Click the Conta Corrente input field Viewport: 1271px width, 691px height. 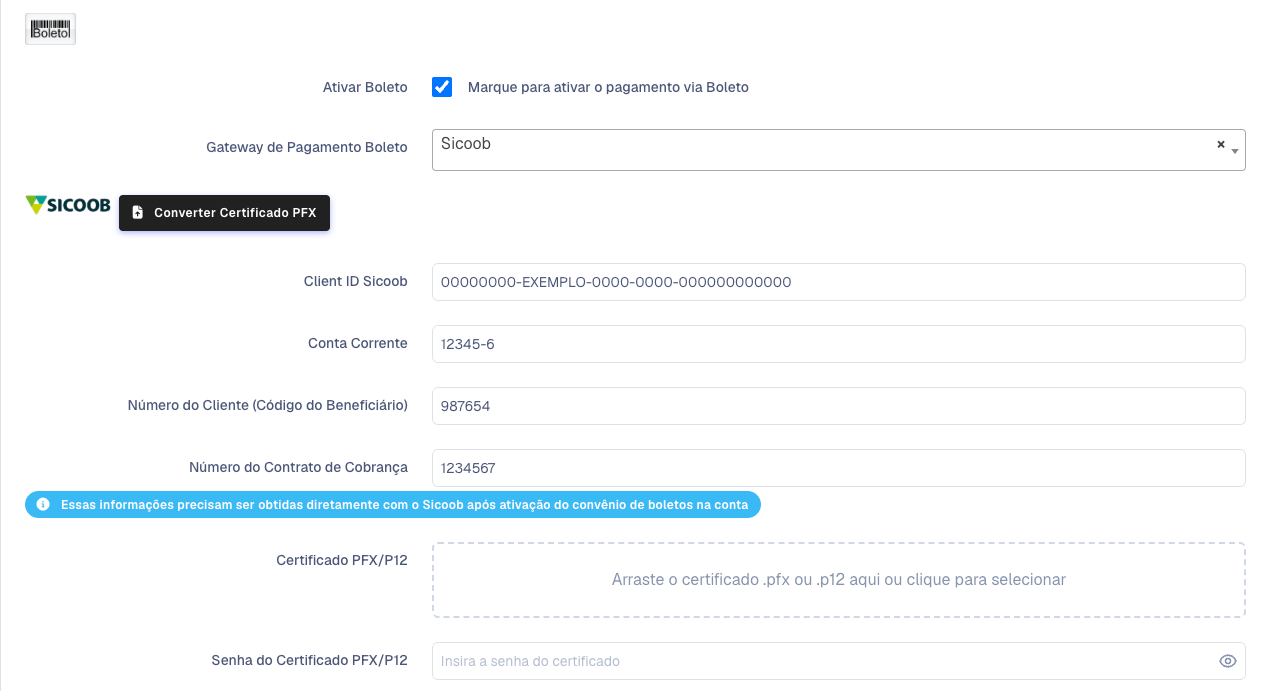pos(838,344)
